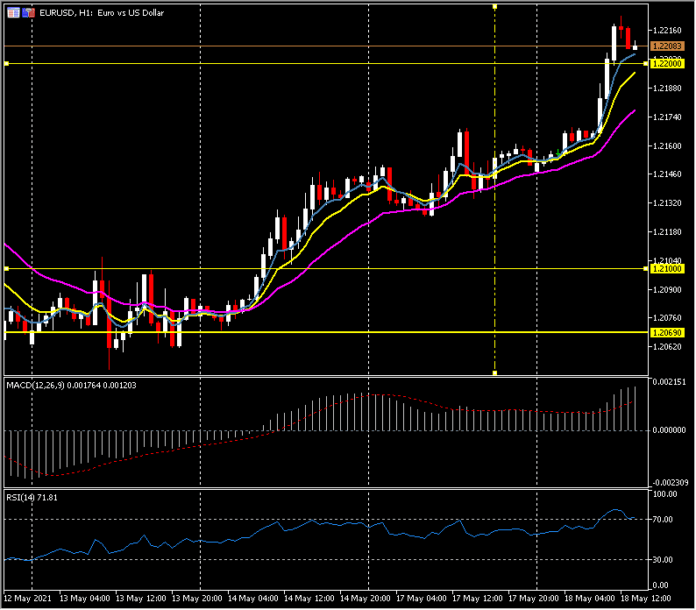Click the yellow 1.21000 level price tag
The width and height of the screenshot is (696, 610).
pyautogui.click(x=667, y=269)
